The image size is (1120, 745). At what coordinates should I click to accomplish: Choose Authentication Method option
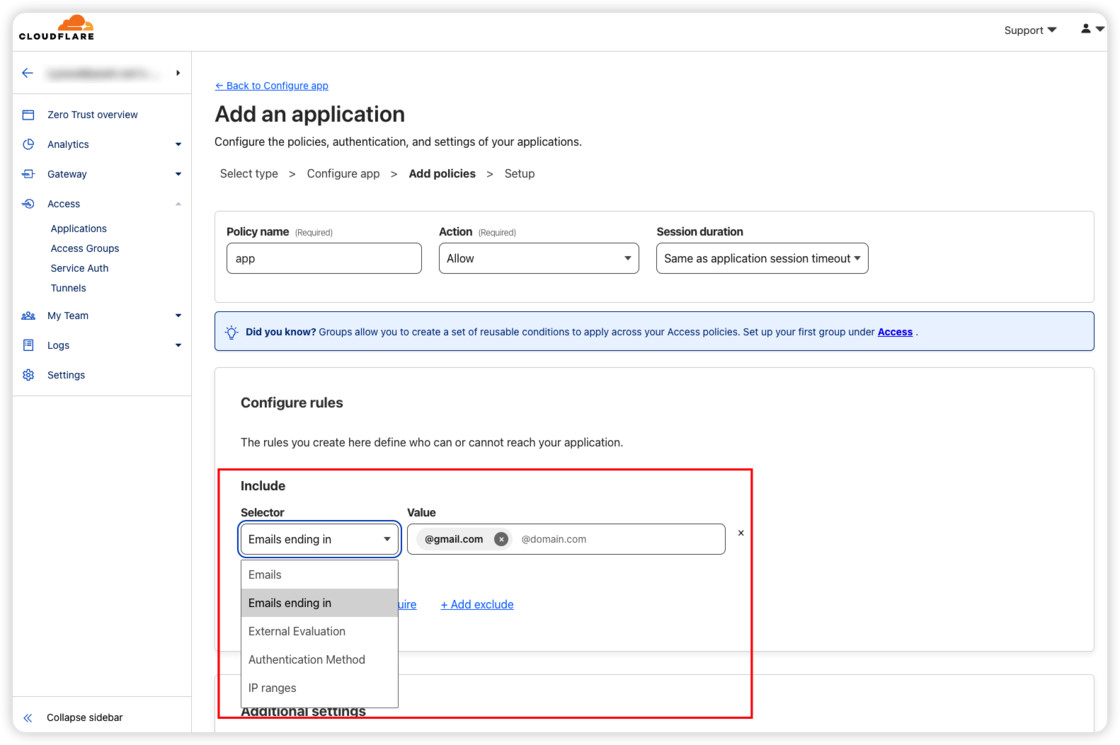[x=319, y=660]
